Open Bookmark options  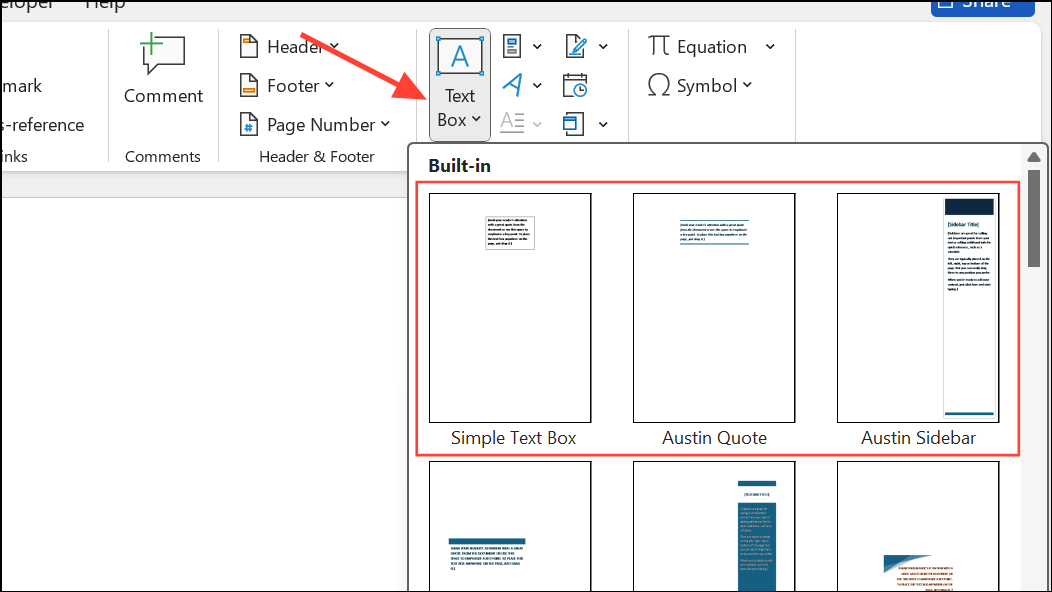click(22, 86)
